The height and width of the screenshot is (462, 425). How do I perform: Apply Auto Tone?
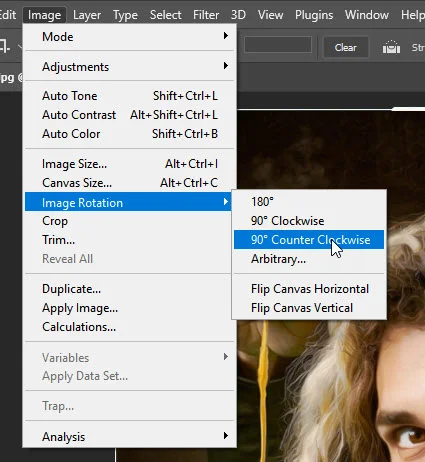129,96
